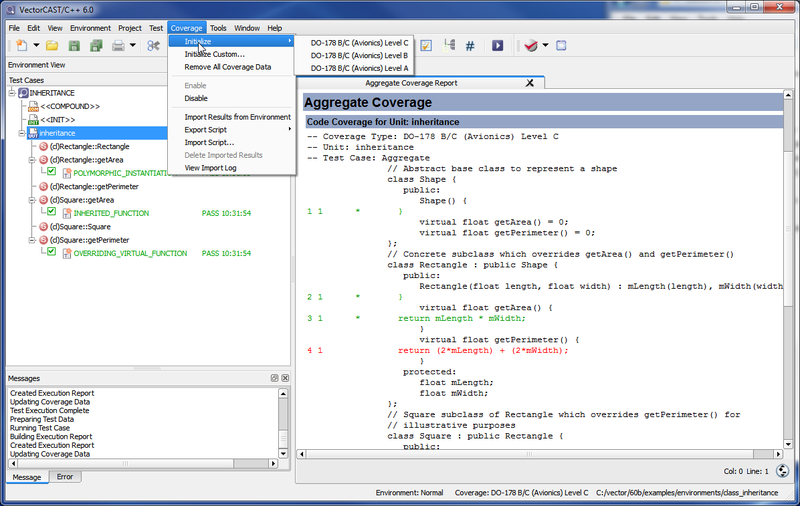This screenshot has height=506, width=800.
Task: Select the Rectangle::getPerimeter tree item
Action: point(93,186)
